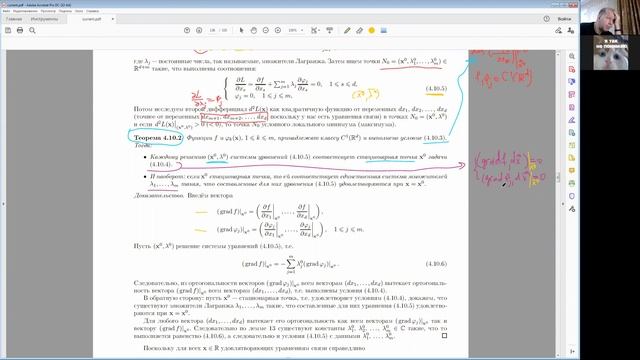Zoom in with the plus button
Screen dimensions: 640x360
[x=278, y=30]
